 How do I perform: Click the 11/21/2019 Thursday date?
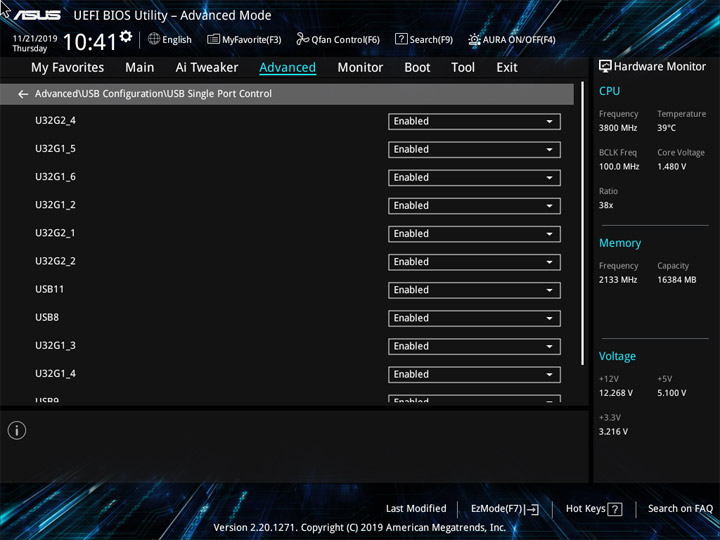[x=35, y=44]
